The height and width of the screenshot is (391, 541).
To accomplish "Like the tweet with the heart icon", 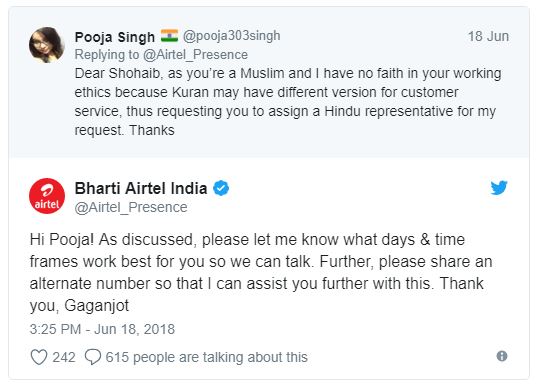I will (x=39, y=357).
